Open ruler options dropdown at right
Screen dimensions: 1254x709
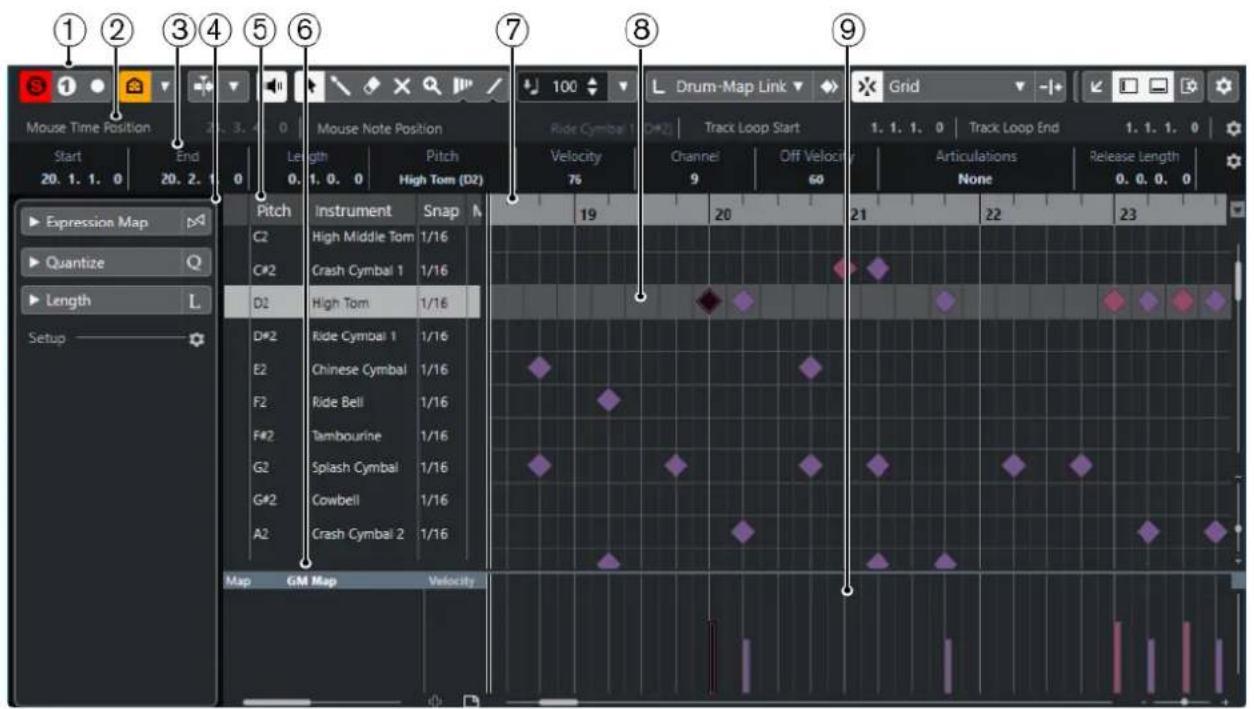[x=1239, y=210]
